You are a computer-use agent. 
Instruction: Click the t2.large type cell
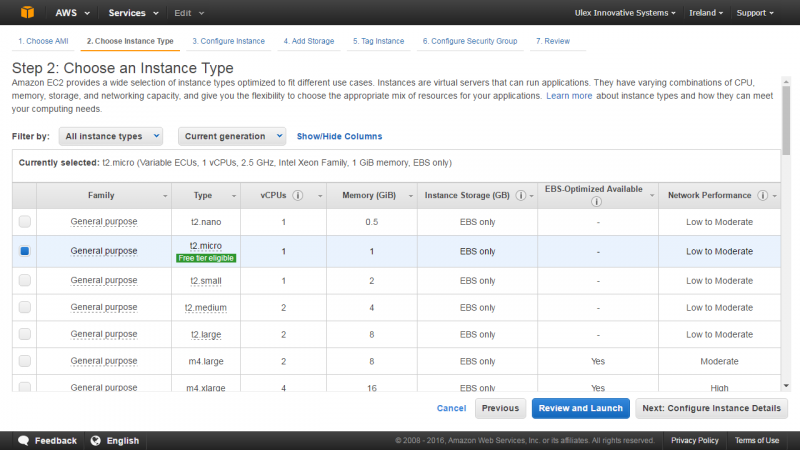[x=206, y=335]
